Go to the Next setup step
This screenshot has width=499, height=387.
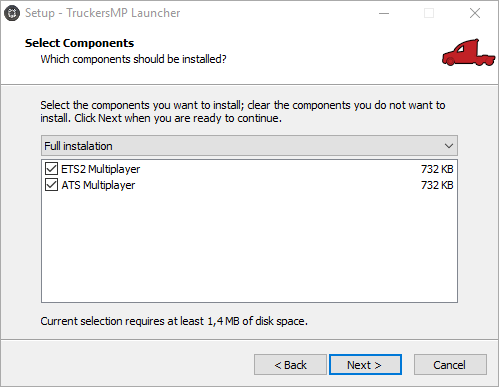365,365
